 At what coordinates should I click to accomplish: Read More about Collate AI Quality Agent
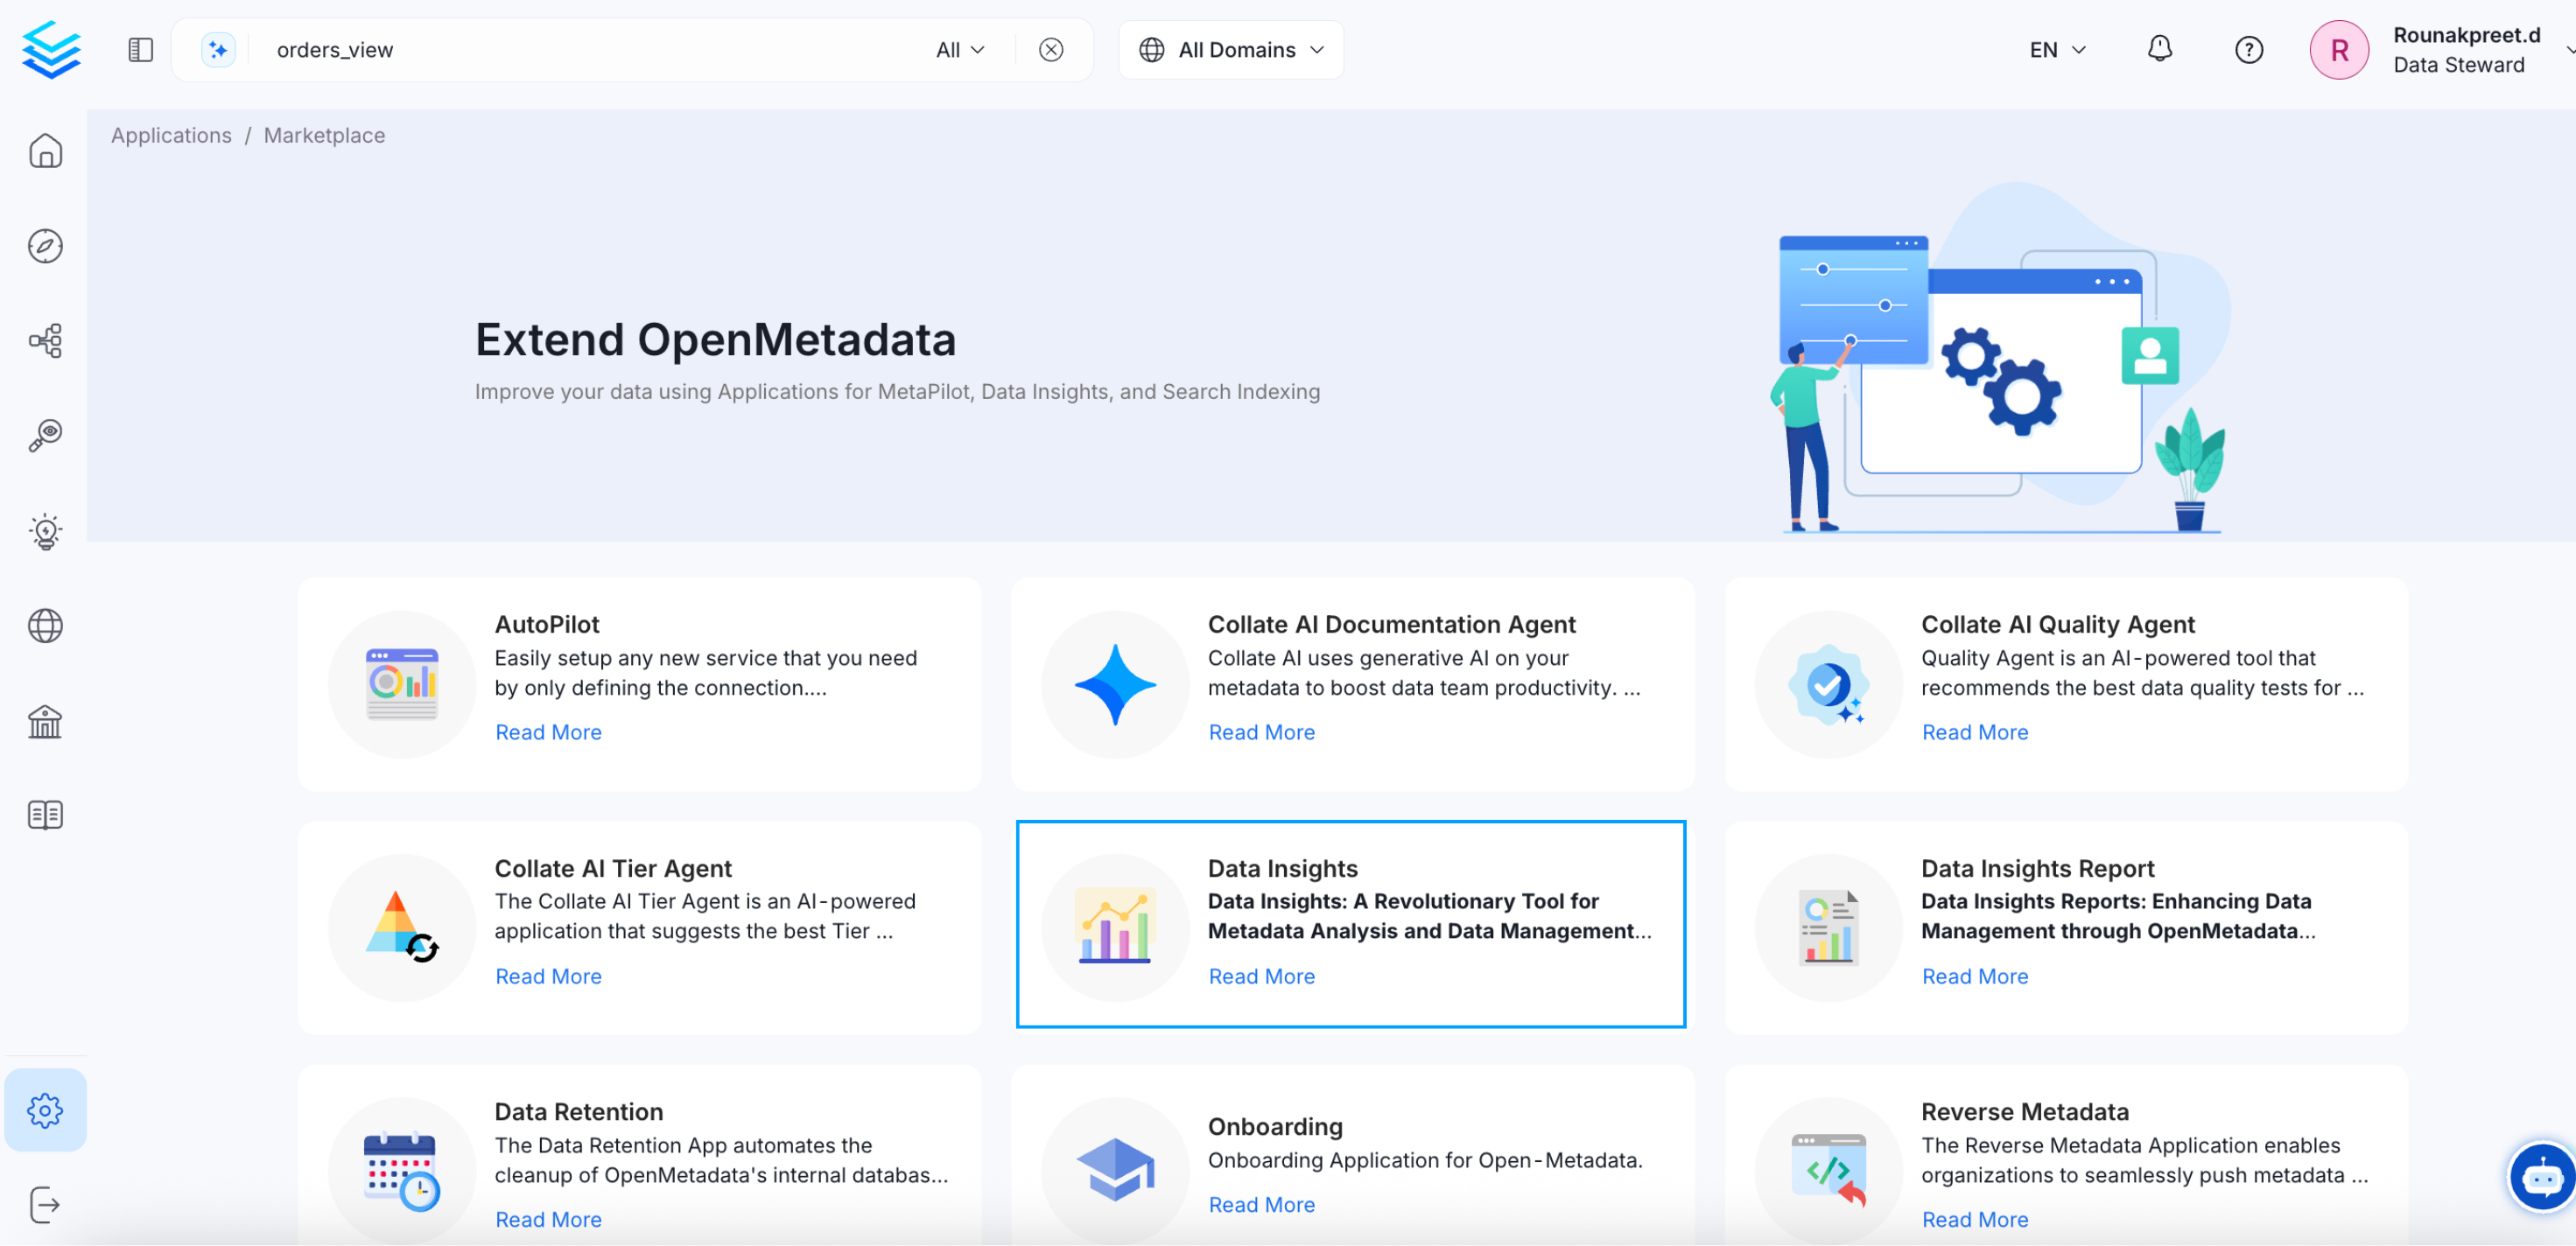coord(1975,731)
